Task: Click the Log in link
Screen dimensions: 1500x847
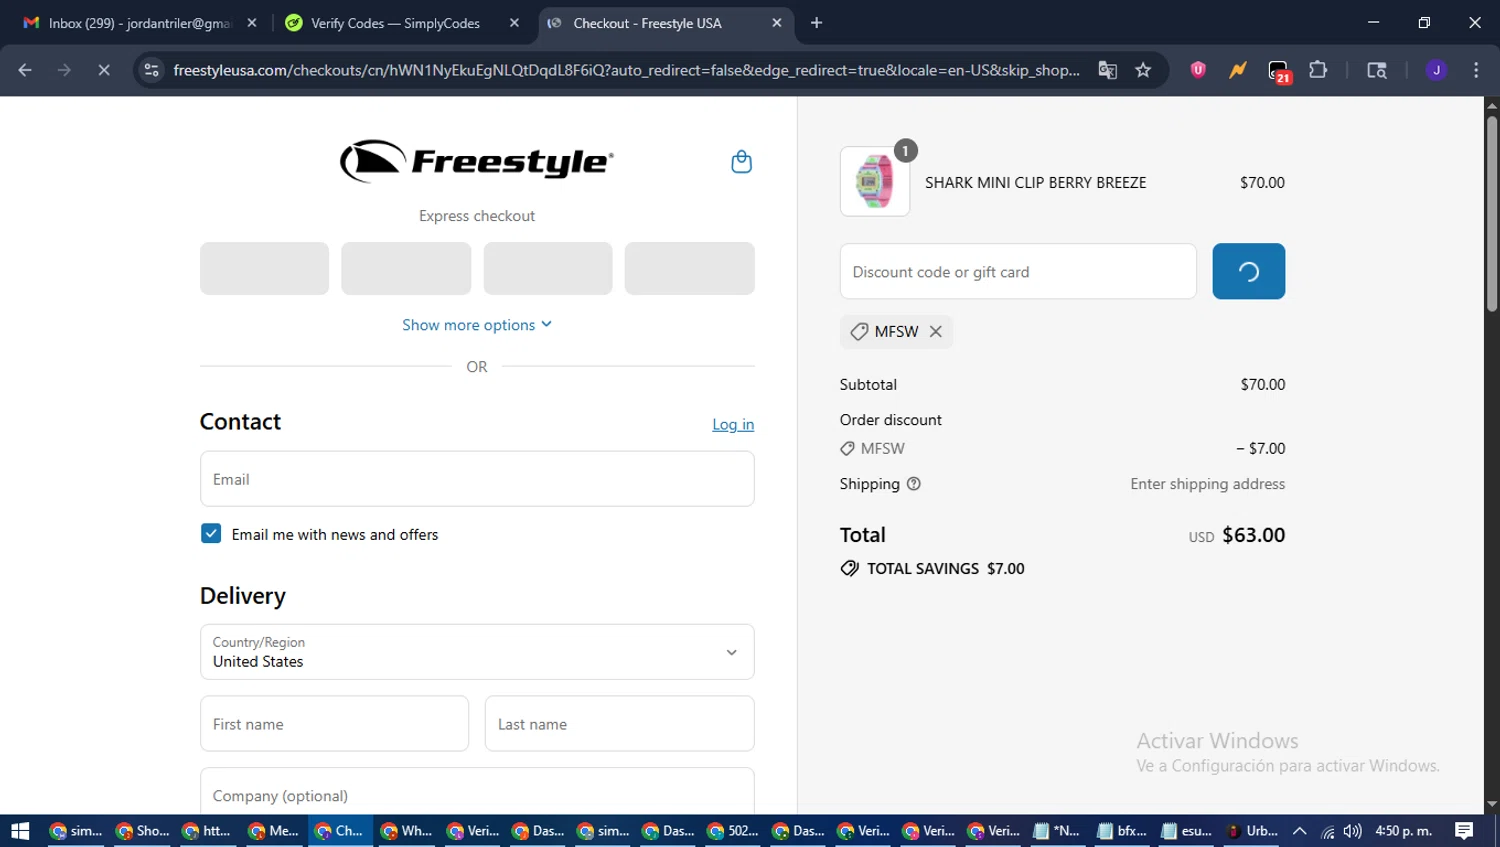Action: (x=733, y=425)
